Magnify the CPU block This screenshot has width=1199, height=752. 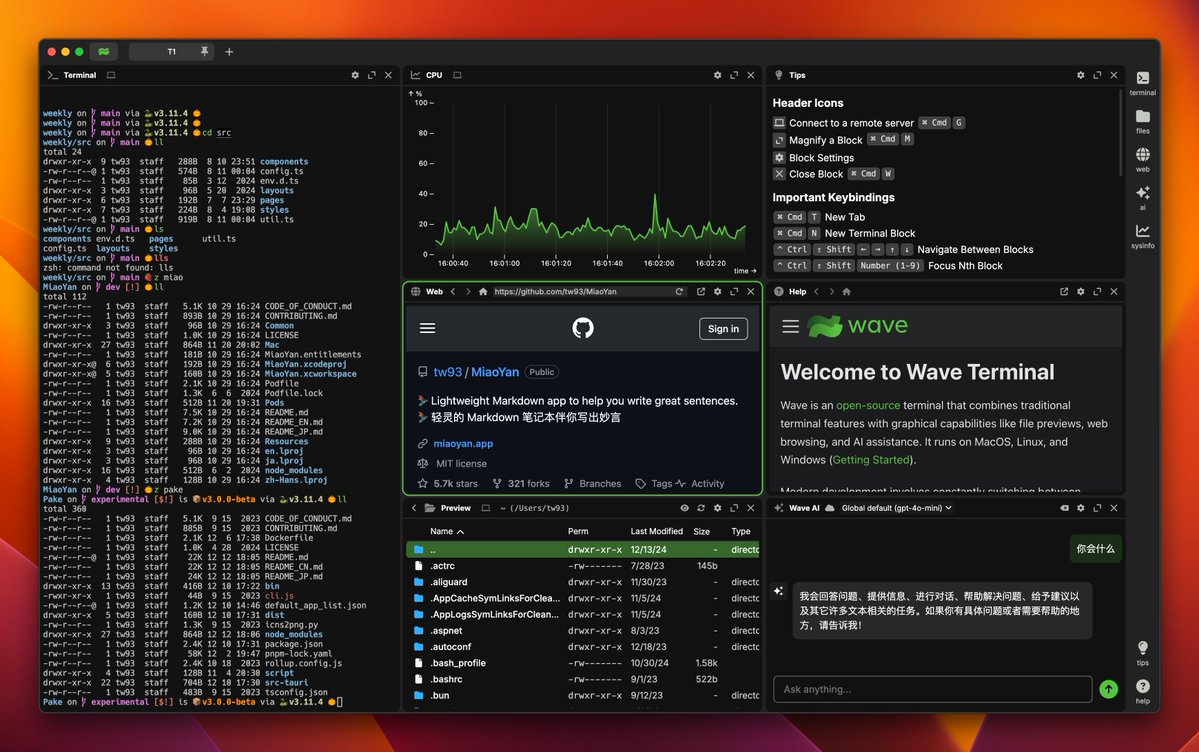coord(734,75)
